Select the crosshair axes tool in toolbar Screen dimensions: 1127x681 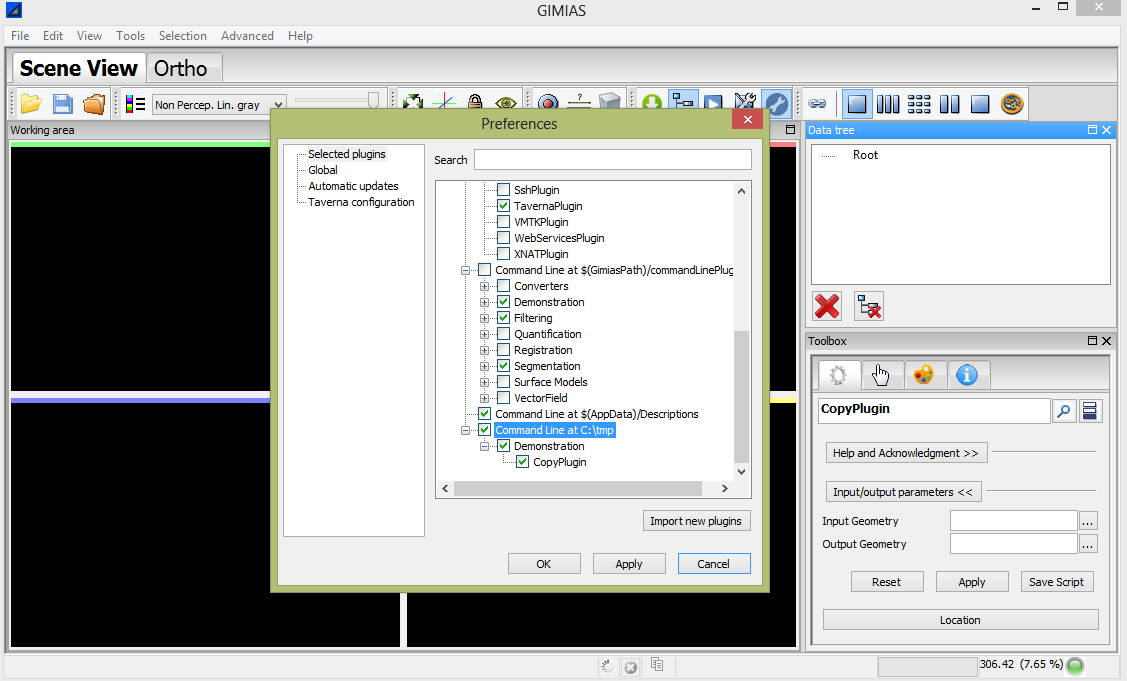click(445, 102)
